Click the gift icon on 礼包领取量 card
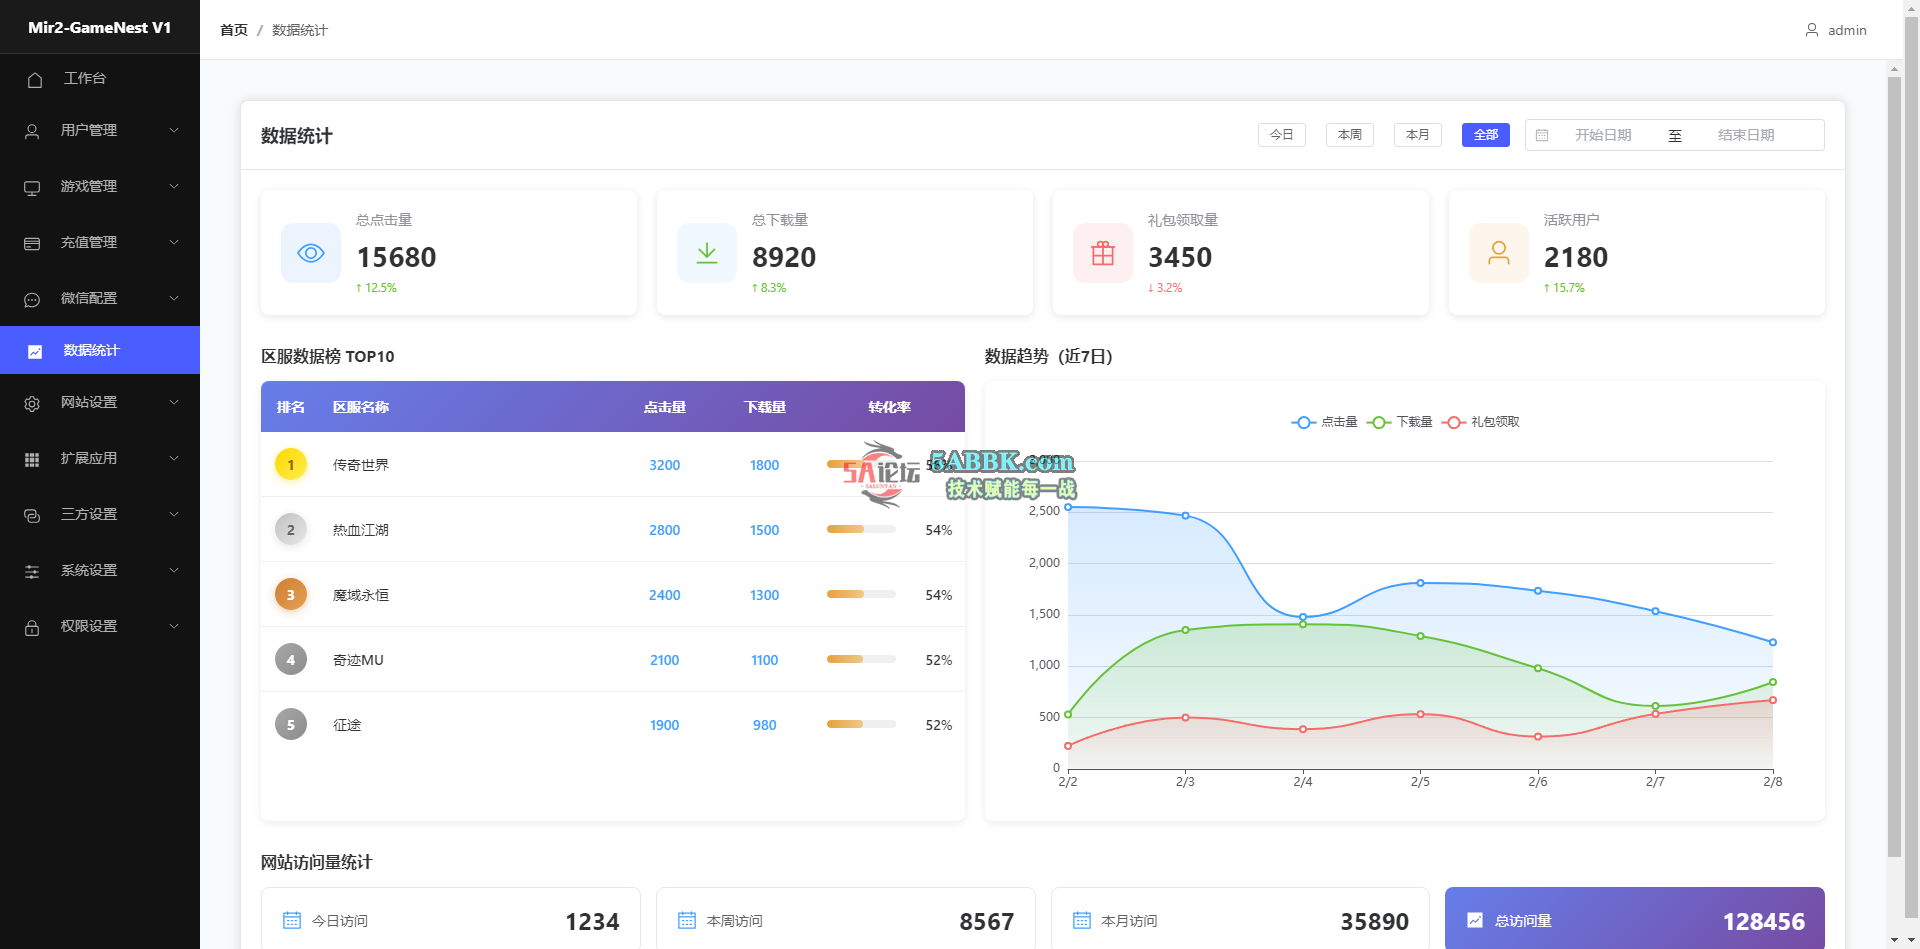Screen dimensions: 1920x949 1102,253
